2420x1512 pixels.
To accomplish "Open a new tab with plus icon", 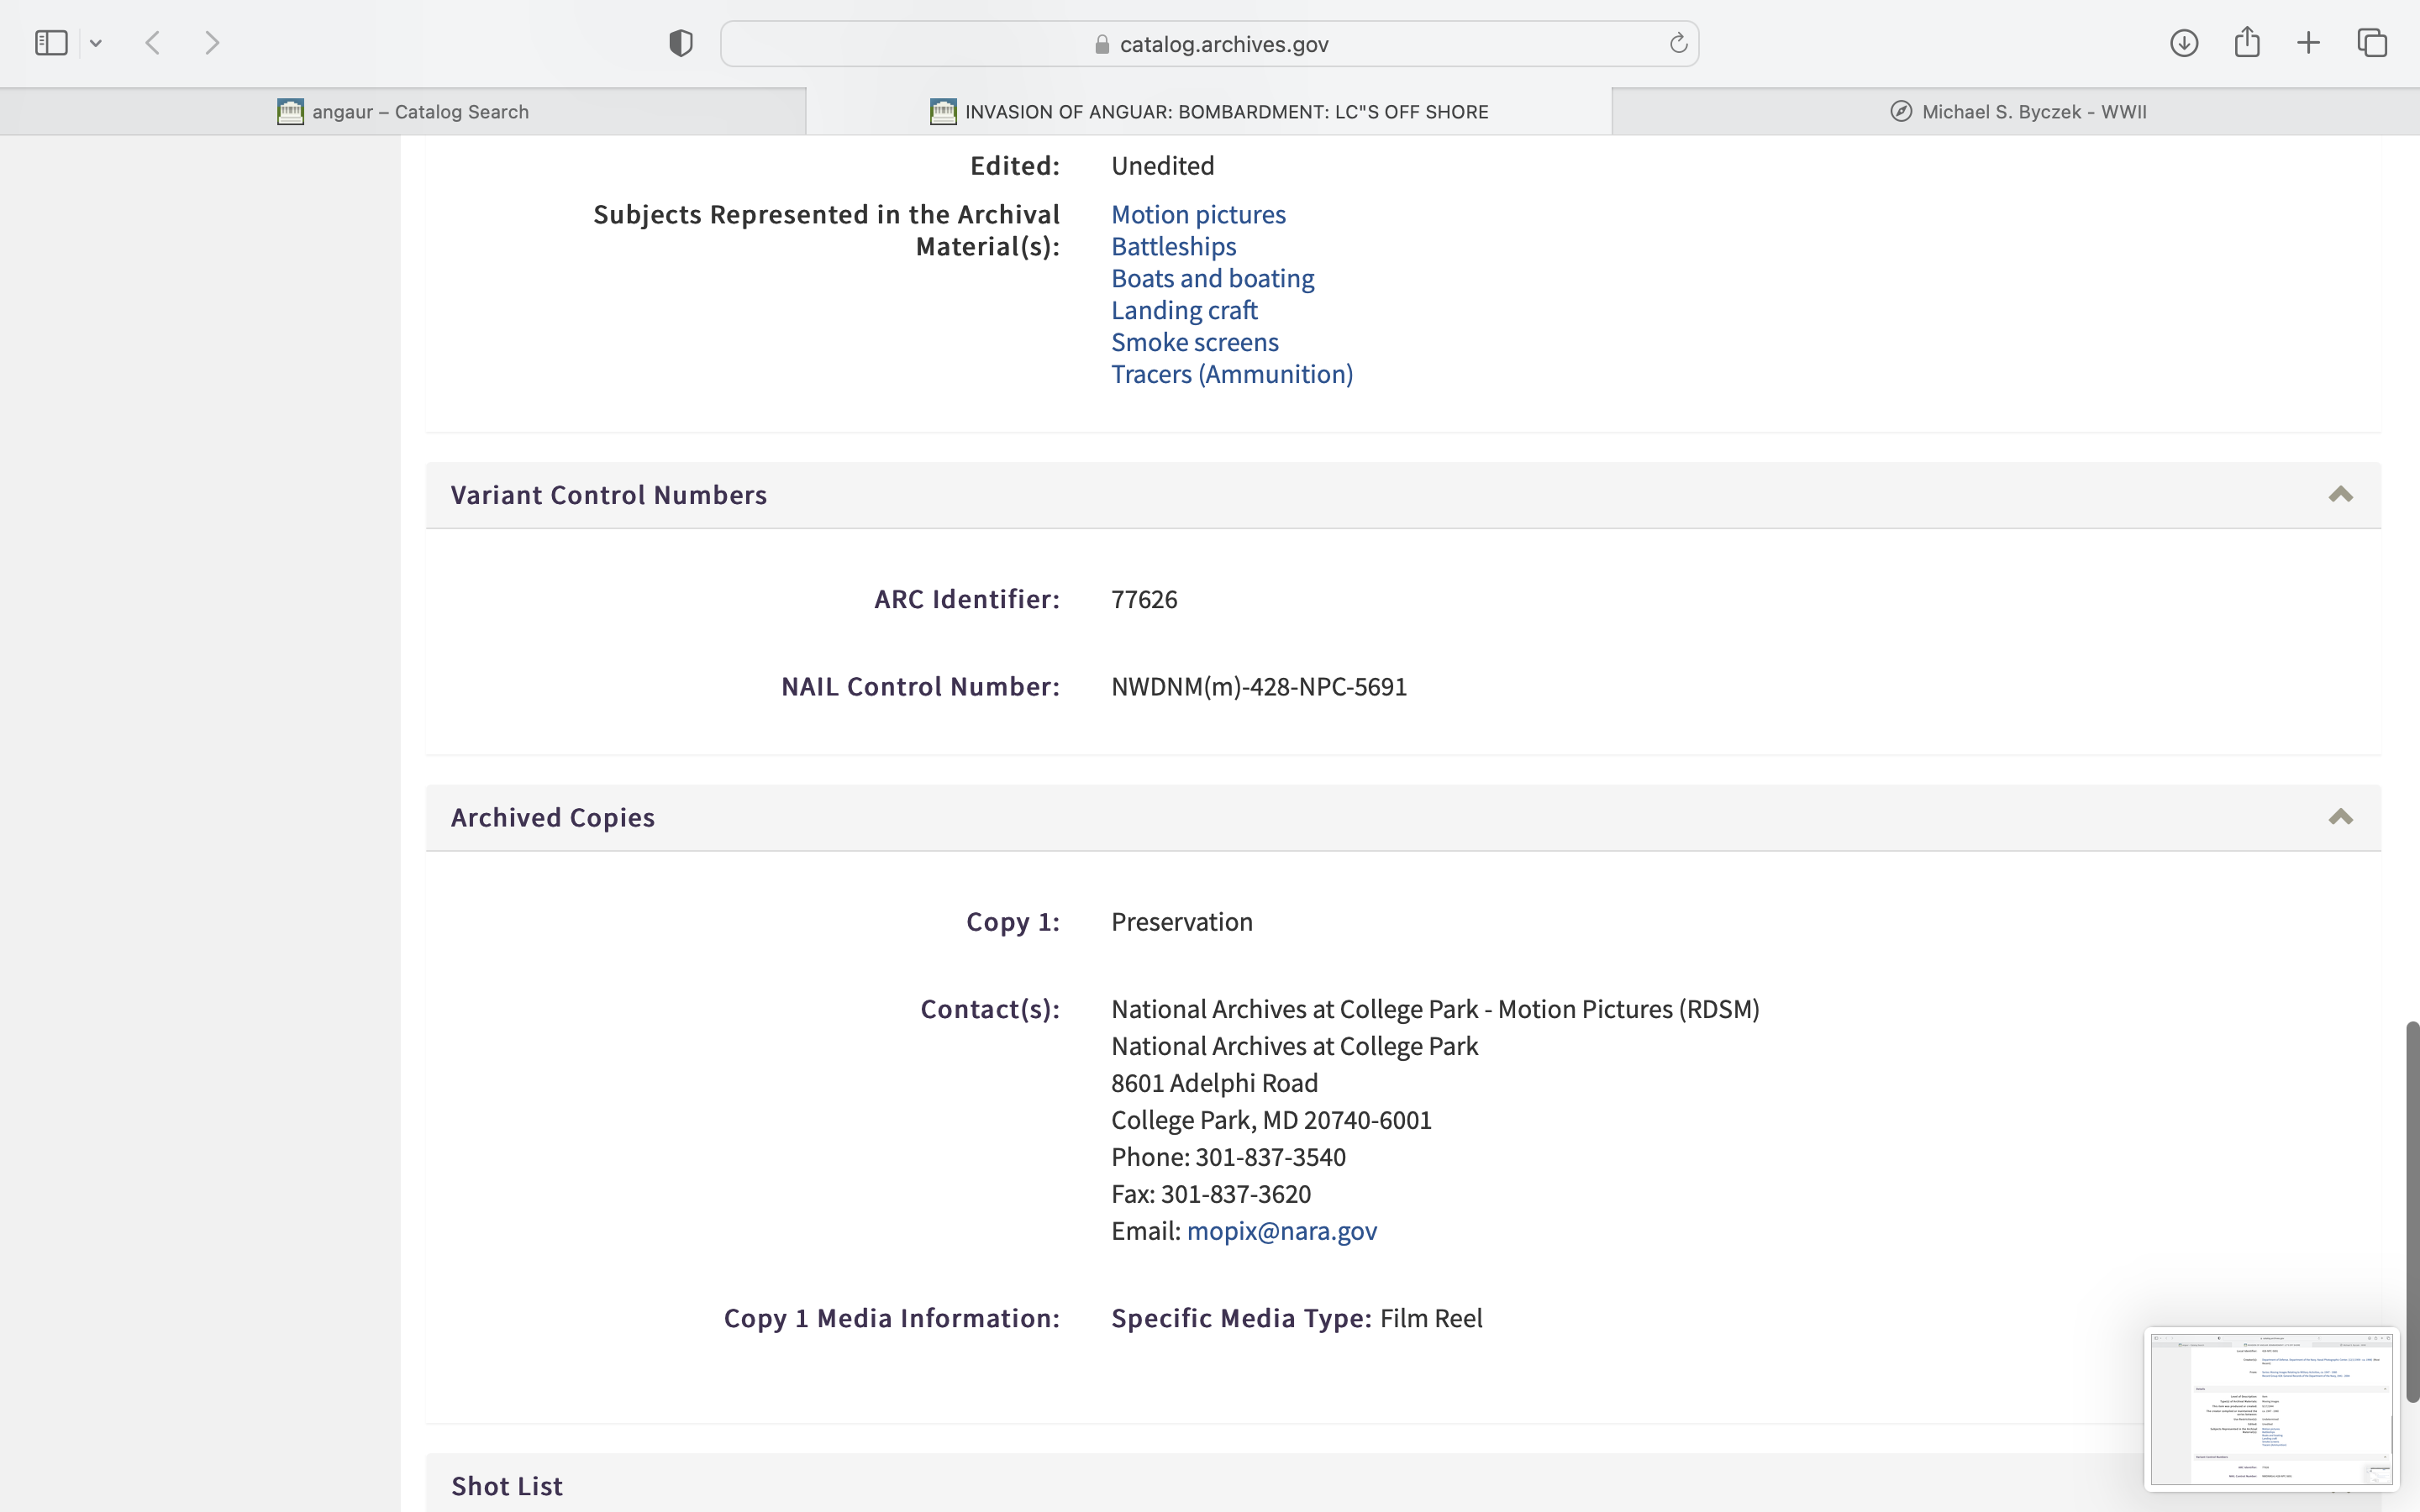I will tap(2308, 43).
